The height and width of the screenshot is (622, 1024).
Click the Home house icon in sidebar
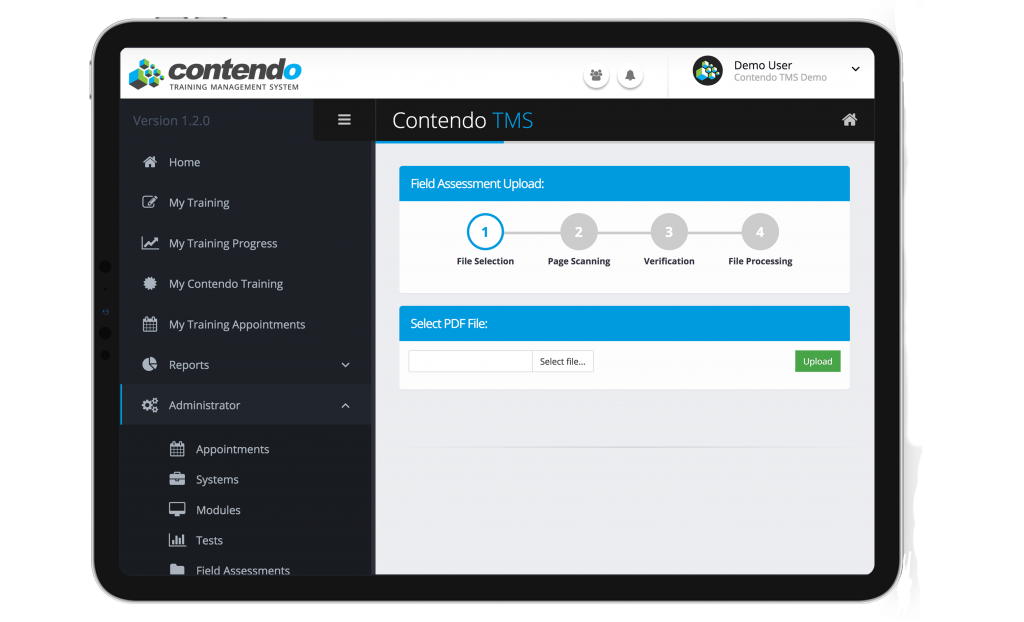[x=150, y=162]
